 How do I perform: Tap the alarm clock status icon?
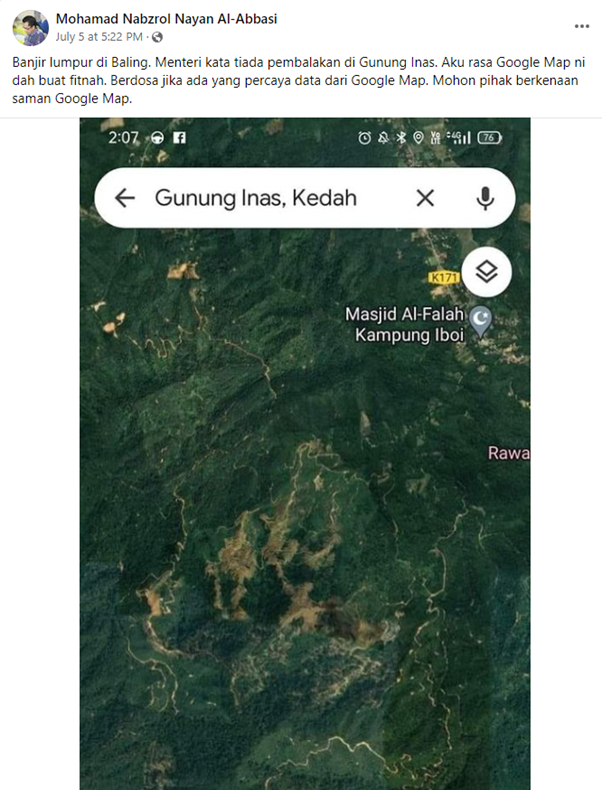(x=364, y=138)
